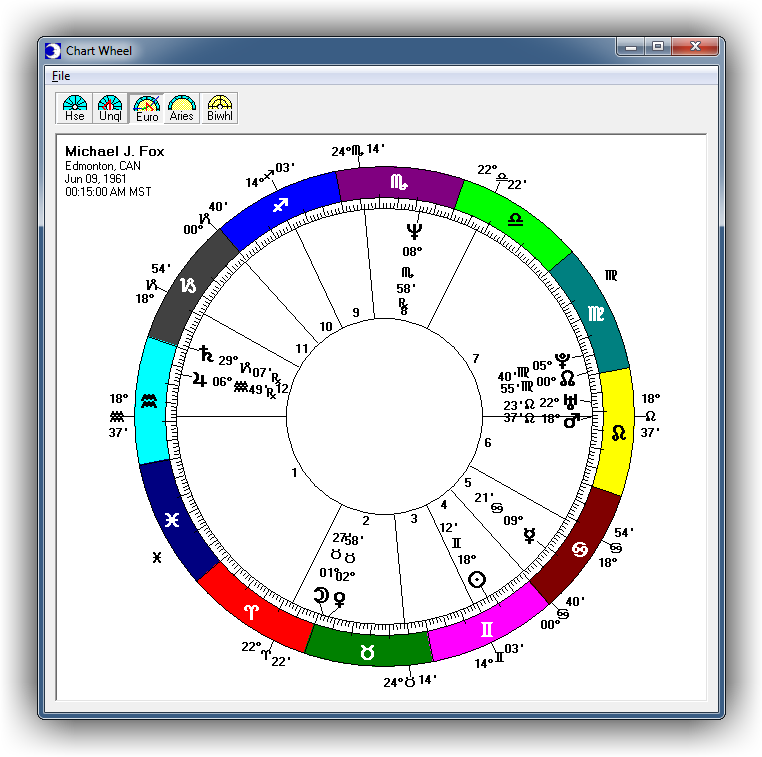Click the Saturn planet glyph
Viewport: 762px width, 757px height.
pyautogui.click(x=207, y=354)
